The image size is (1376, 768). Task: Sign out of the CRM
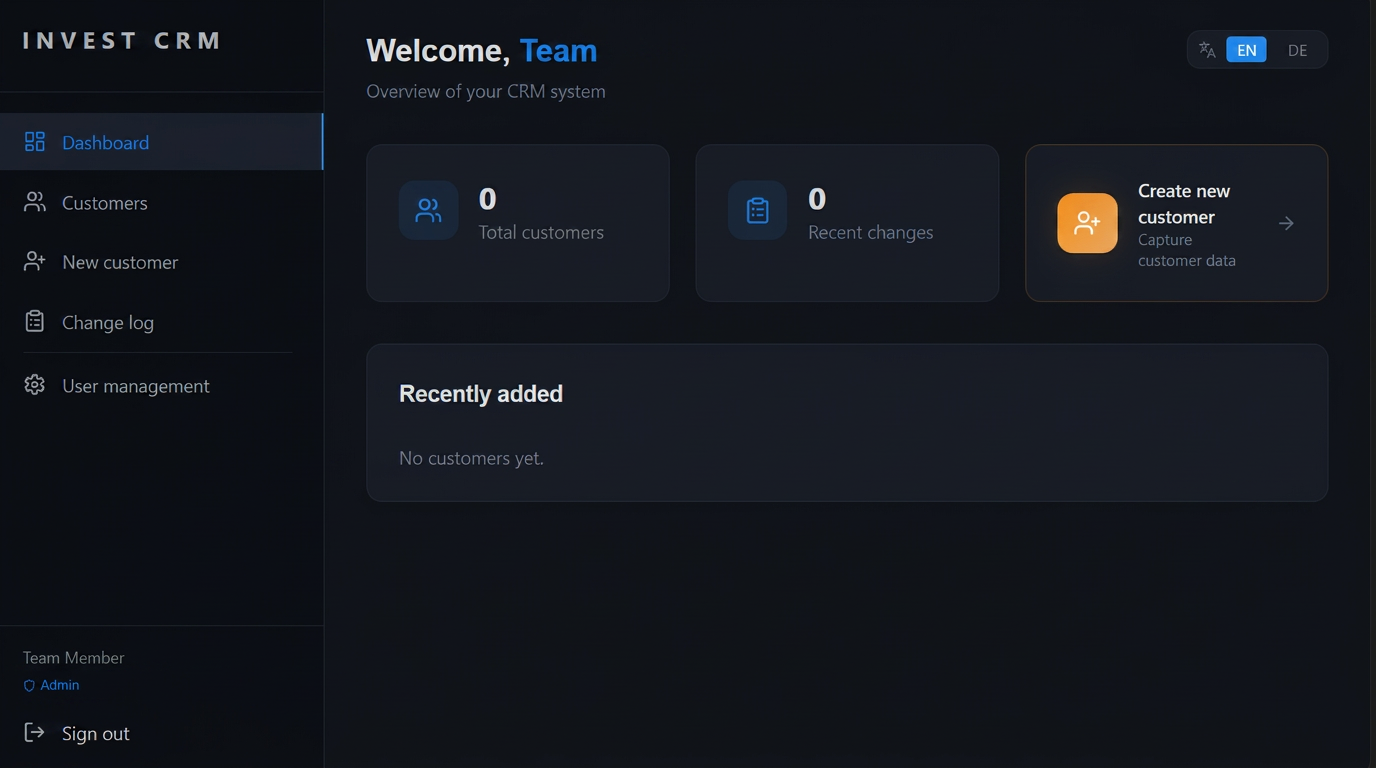(77, 733)
